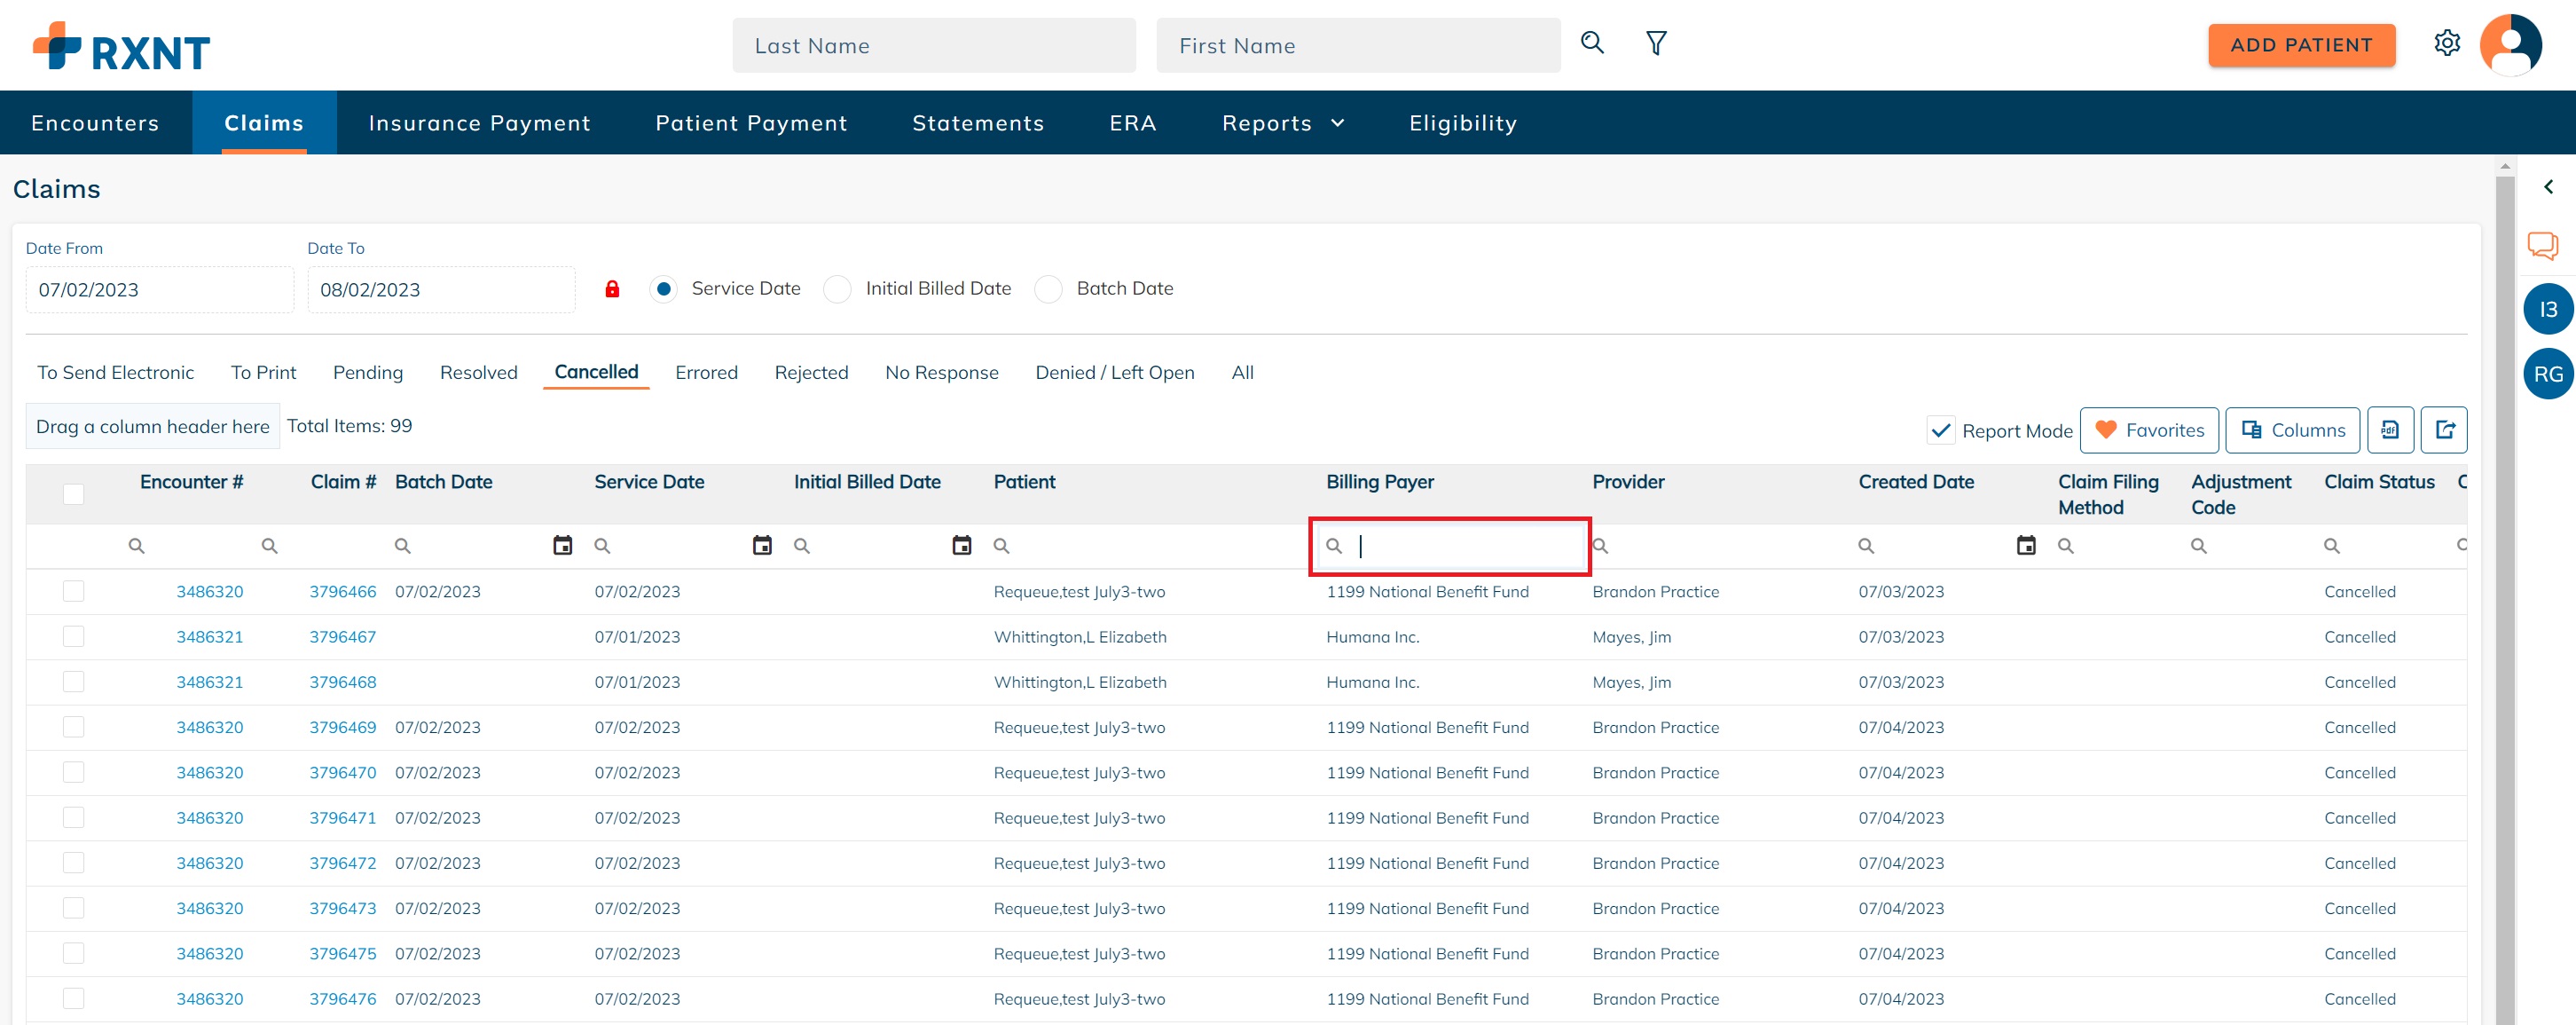This screenshot has height=1025, width=2576.
Task: Open claim link 3796466
Action: [343, 592]
